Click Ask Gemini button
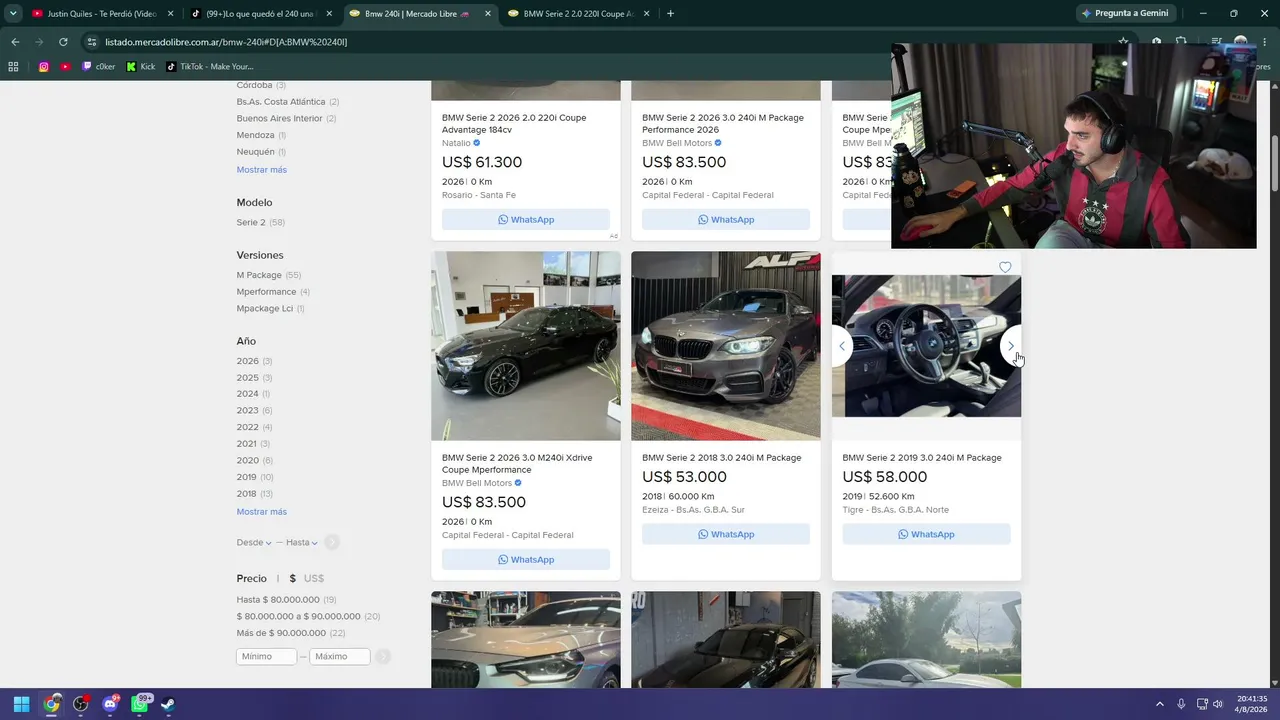This screenshot has width=1280, height=720. click(x=1125, y=14)
